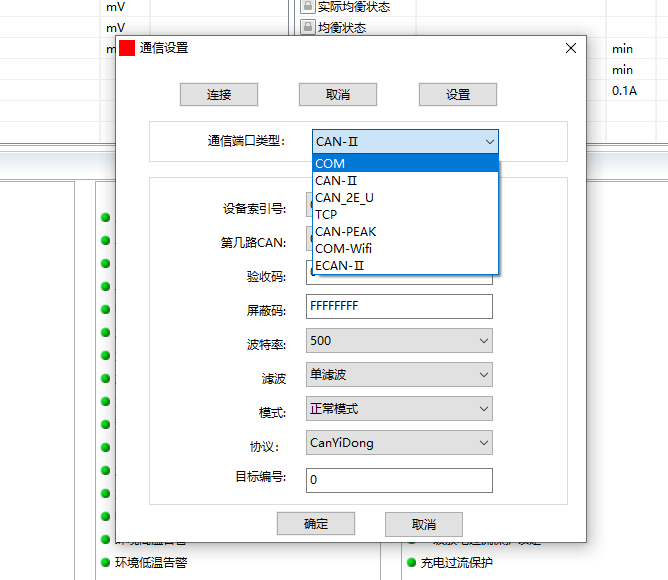Select CAN_2E_U from the list
Screen dimensions: 668x580
pyautogui.click(x=404, y=198)
